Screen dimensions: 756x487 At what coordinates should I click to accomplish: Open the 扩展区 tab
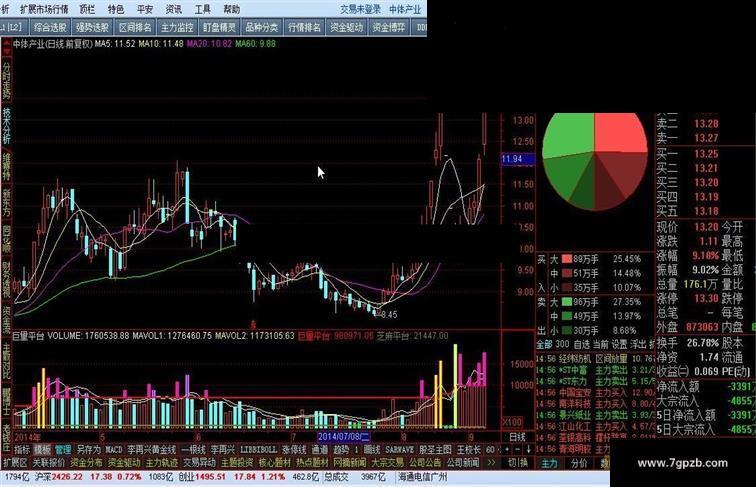click(x=15, y=462)
